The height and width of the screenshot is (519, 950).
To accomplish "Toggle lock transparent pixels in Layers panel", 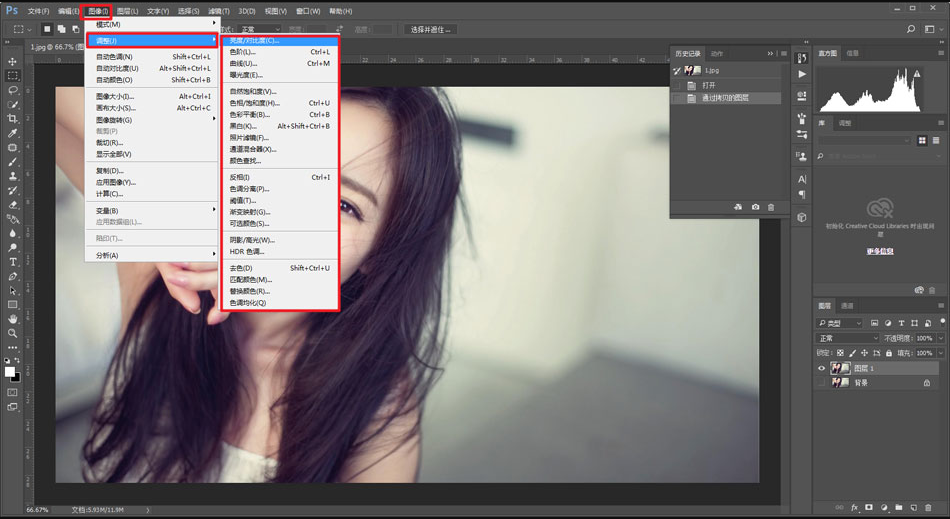I will [841, 353].
